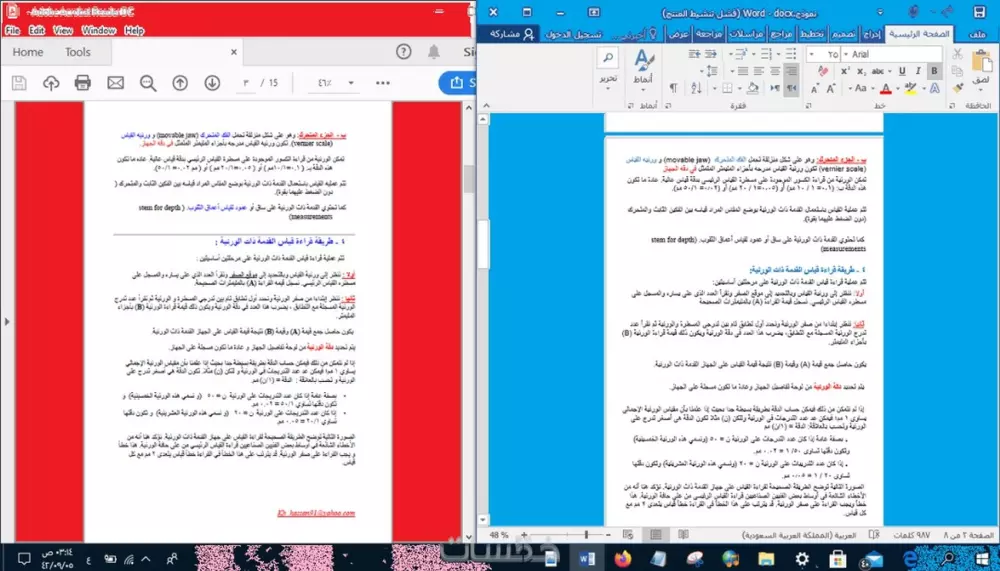Click the Borders grid icon in Word
The width and height of the screenshot is (1000, 571).
pyautogui.click(x=727, y=88)
